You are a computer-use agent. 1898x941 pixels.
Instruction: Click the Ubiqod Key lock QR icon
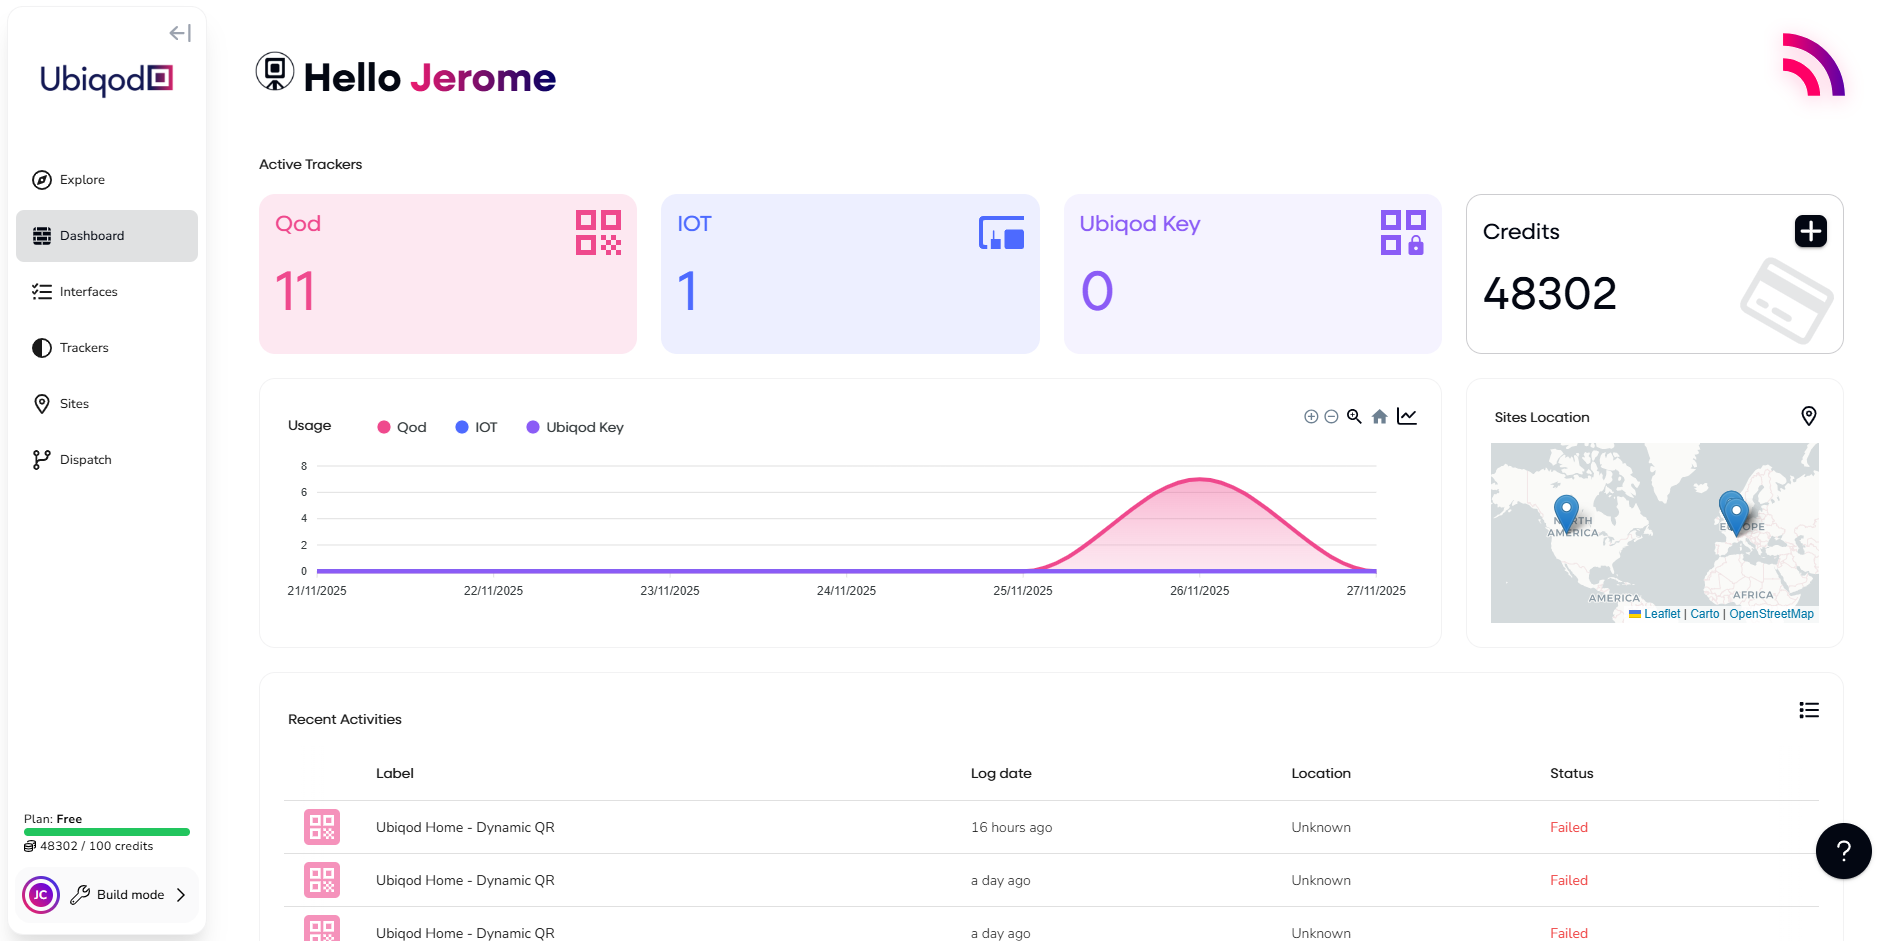click(x=1403, y=233)
